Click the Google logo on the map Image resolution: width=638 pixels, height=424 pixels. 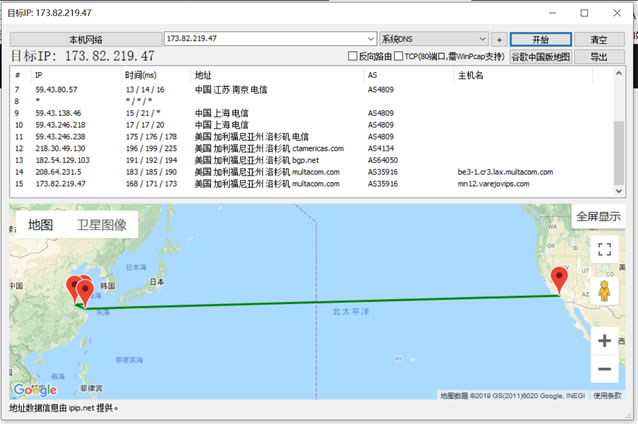tap(34, 389)
